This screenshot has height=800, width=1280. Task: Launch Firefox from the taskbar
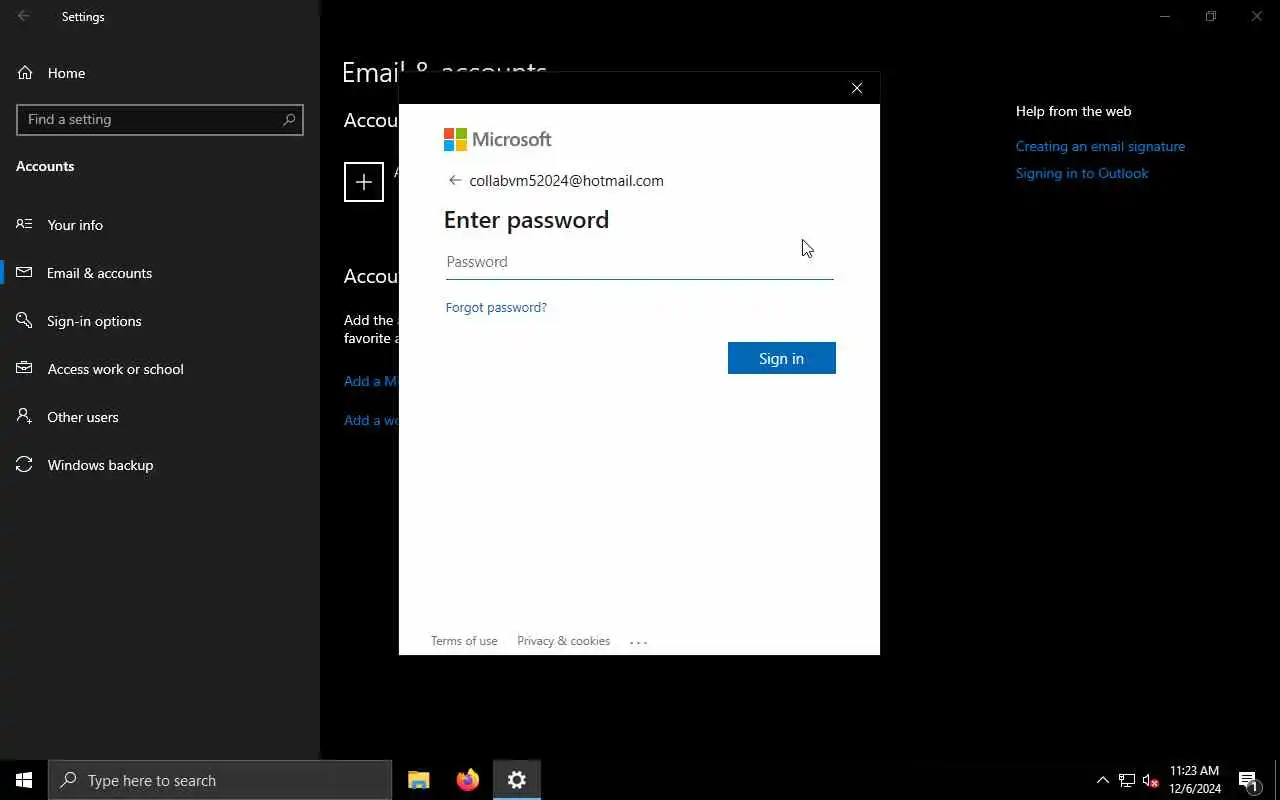coord(468,780)
